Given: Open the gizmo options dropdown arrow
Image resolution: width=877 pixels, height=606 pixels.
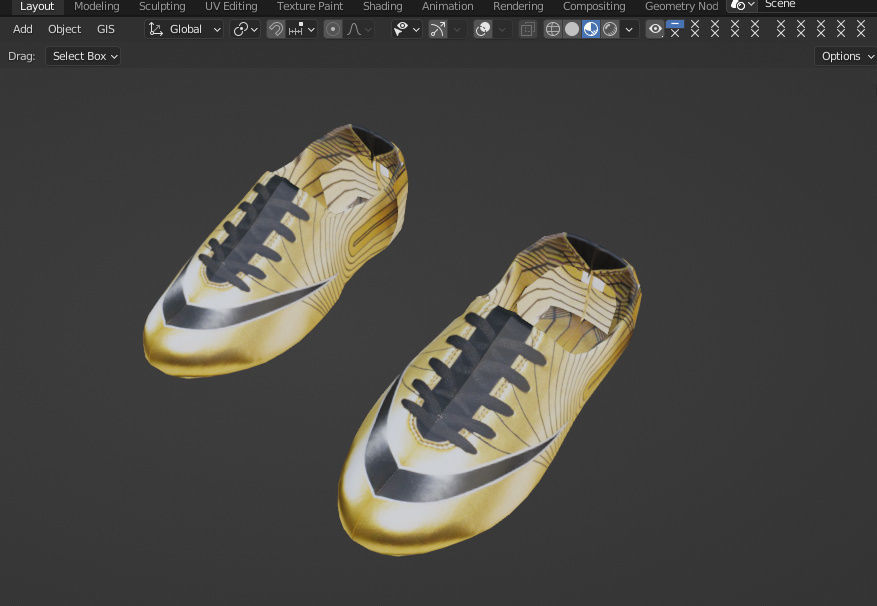Looking at the screenshot, I should click(457, 29).
